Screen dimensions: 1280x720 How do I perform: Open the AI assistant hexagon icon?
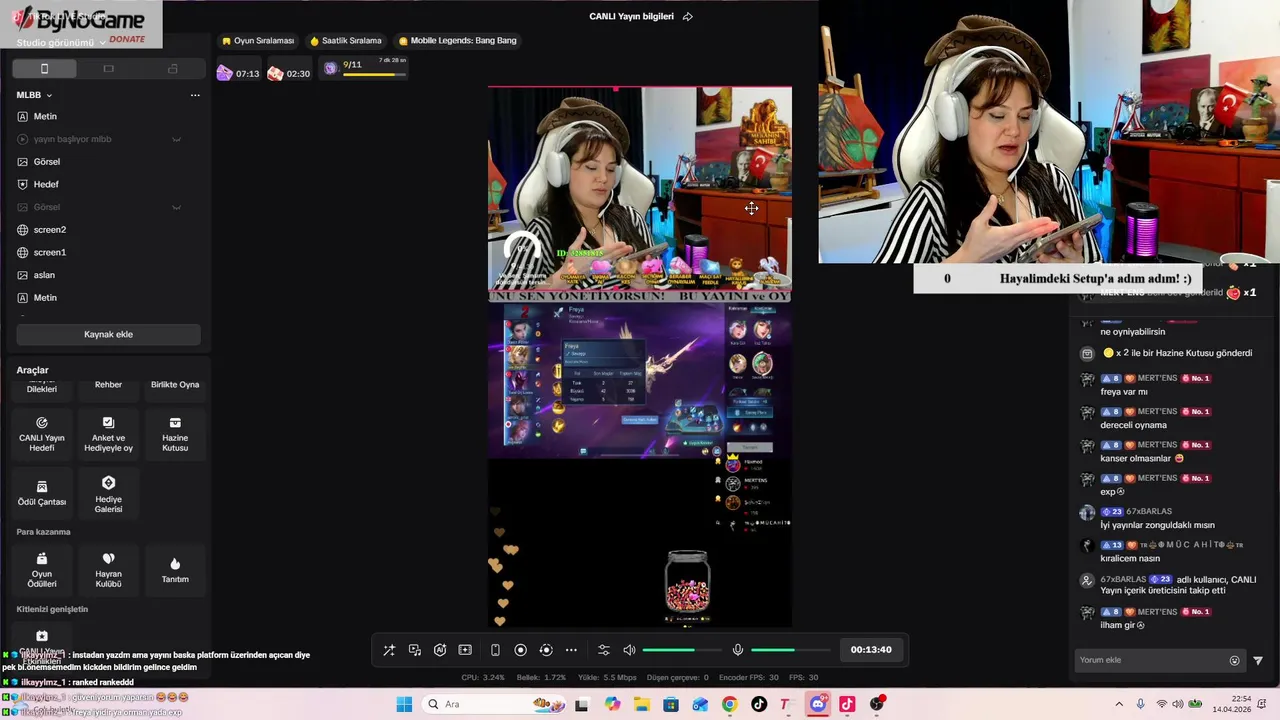440,650
